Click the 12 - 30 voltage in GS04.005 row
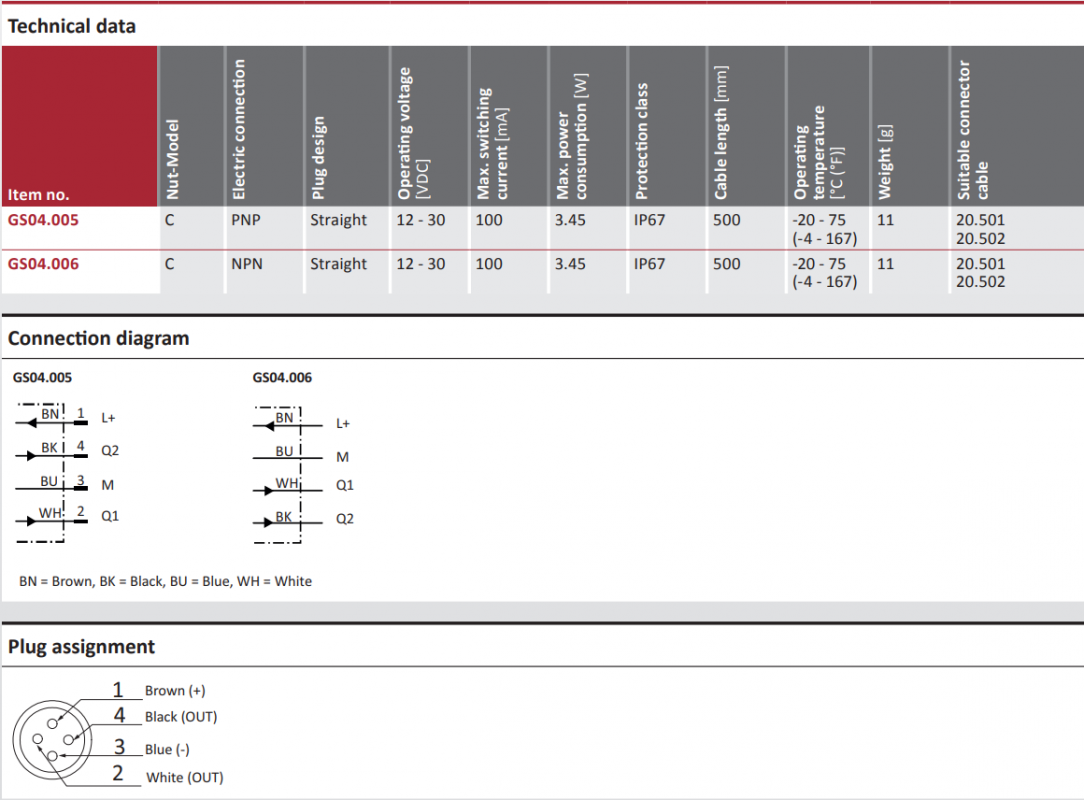 420,220
